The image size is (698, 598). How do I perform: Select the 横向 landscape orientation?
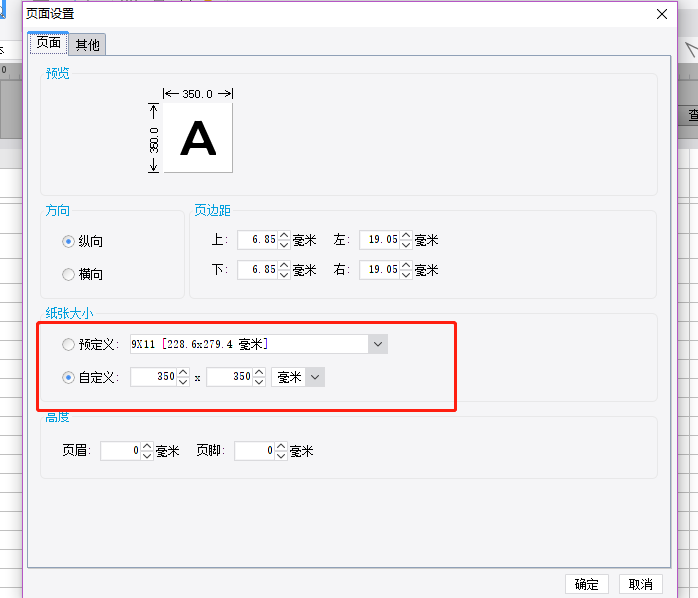click(68, 274)
